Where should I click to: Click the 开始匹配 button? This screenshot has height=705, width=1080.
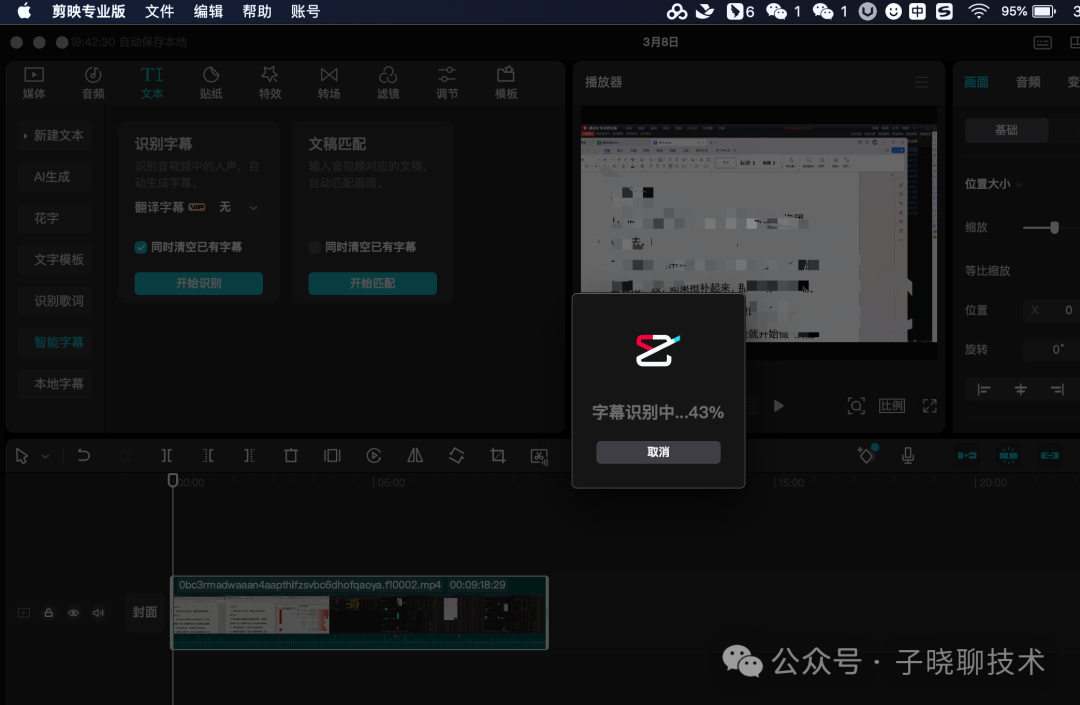pos(373,284)
